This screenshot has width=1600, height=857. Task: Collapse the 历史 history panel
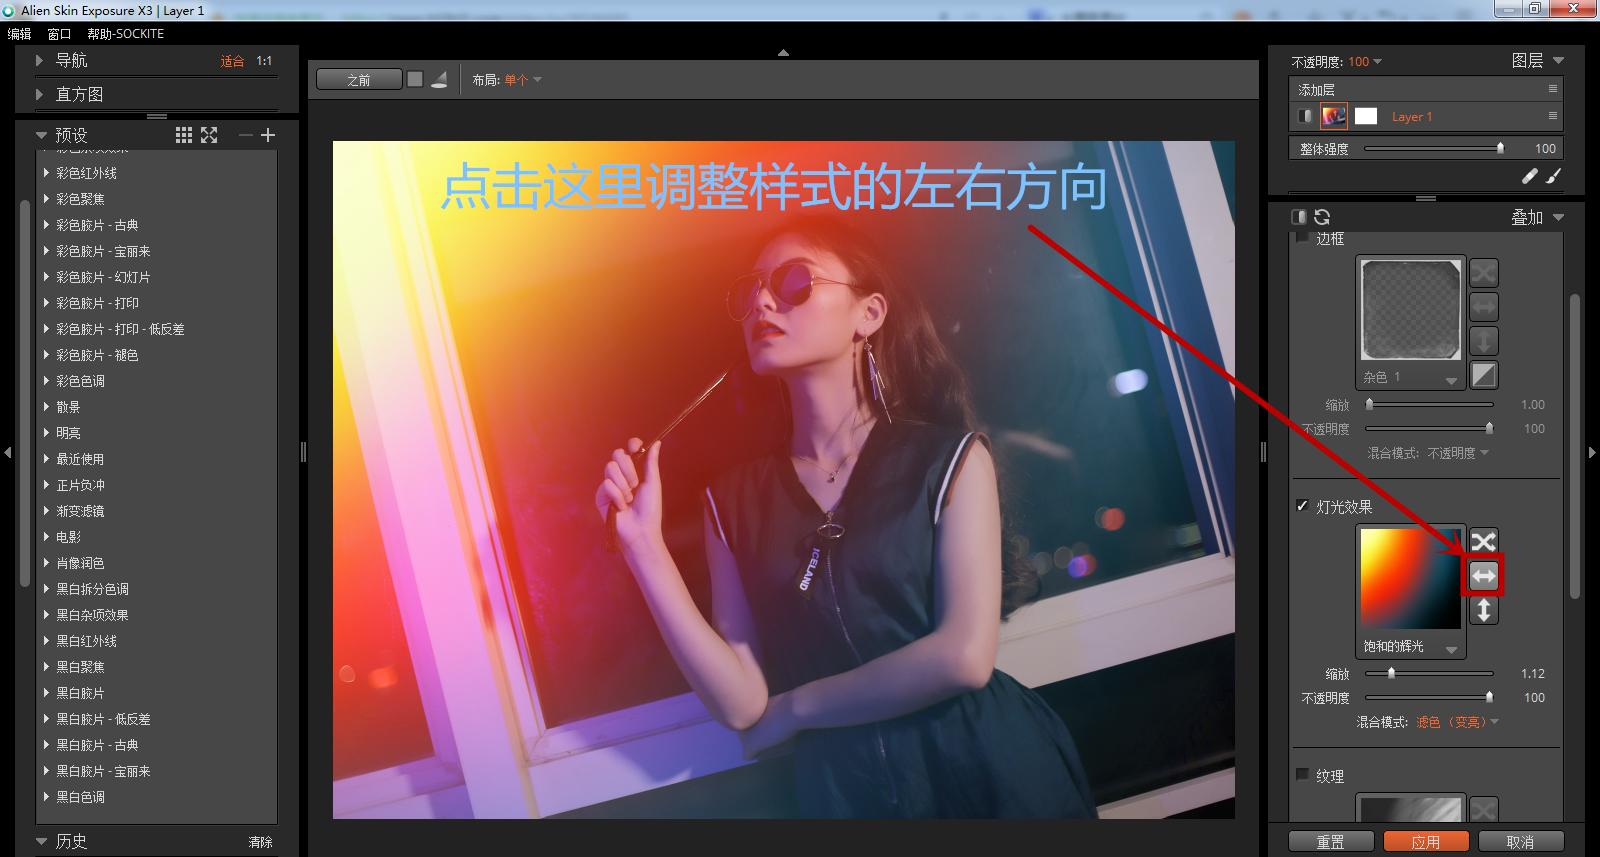click(x=41, y=841)
